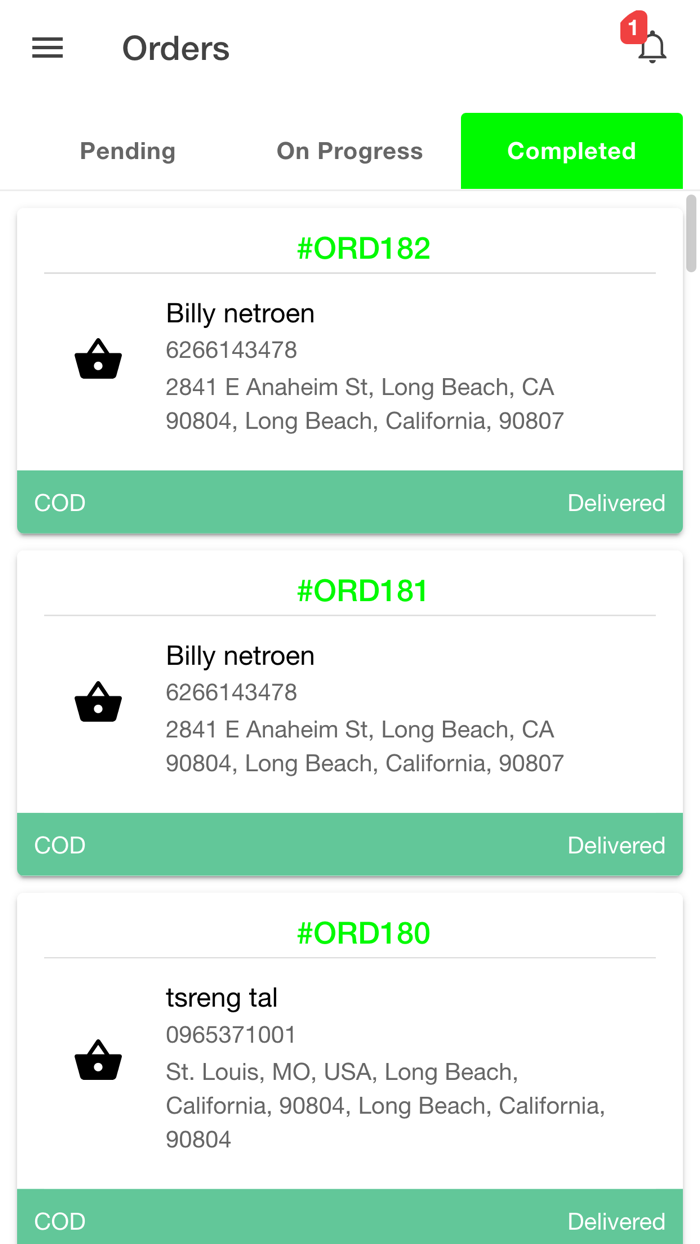Open the hamburger navigation menu

47,48
